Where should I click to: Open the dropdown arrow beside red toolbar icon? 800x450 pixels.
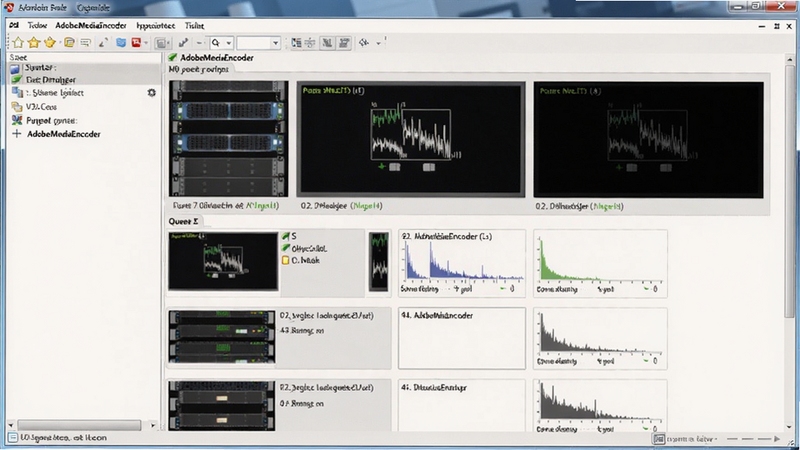[146, 43]
